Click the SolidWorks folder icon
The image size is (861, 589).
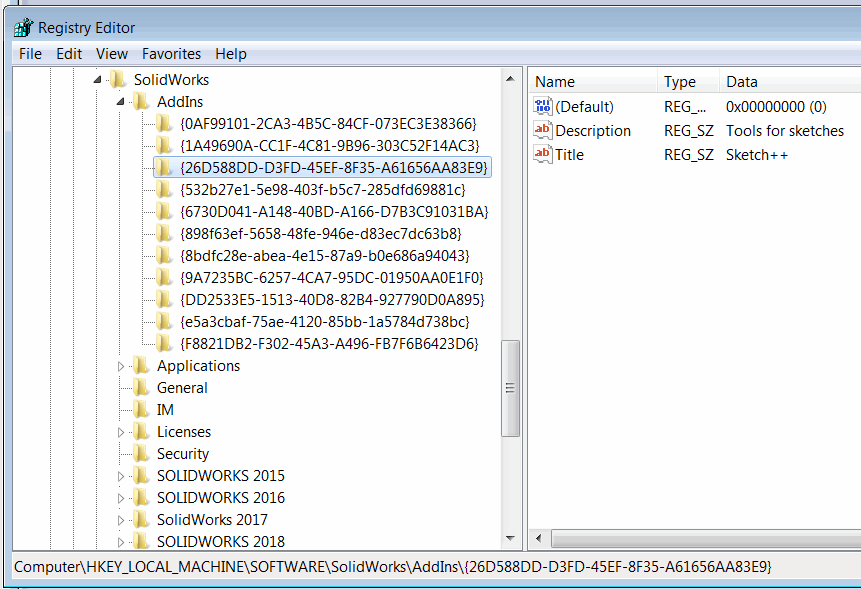[118, 80]
